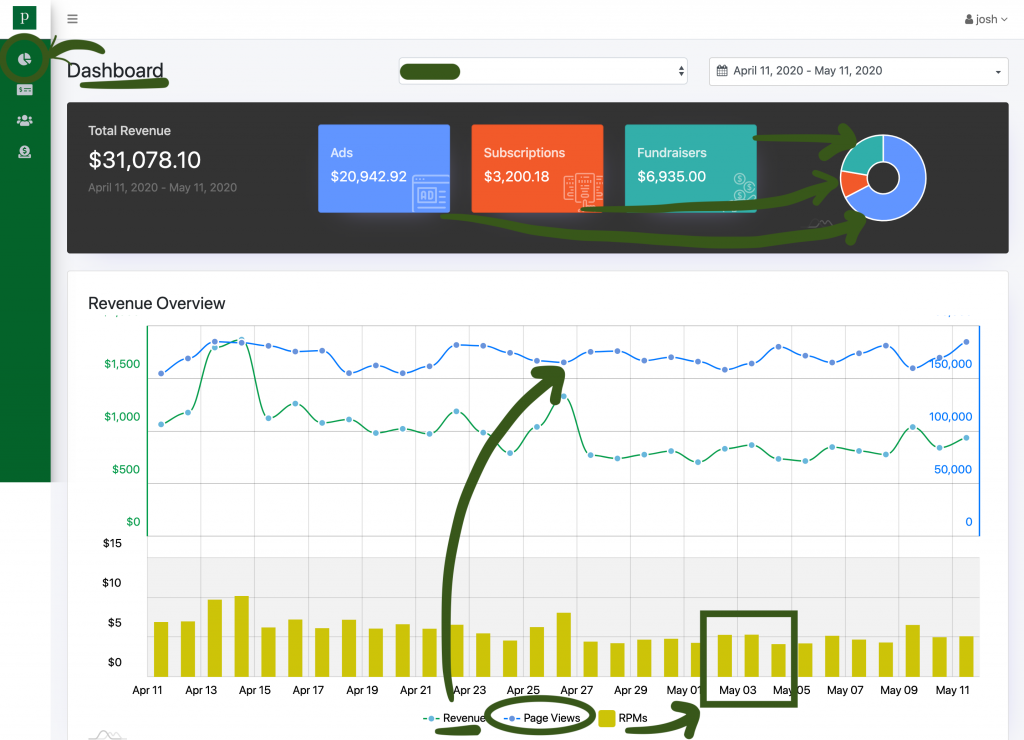Click the $15 RPM axis label

point(112,543)
